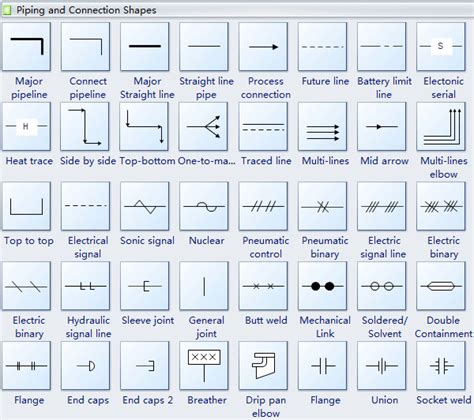The image size is (474, 420).
Task: Choose the Multi-lines elbow shape
Action: [x=441, y=126]
